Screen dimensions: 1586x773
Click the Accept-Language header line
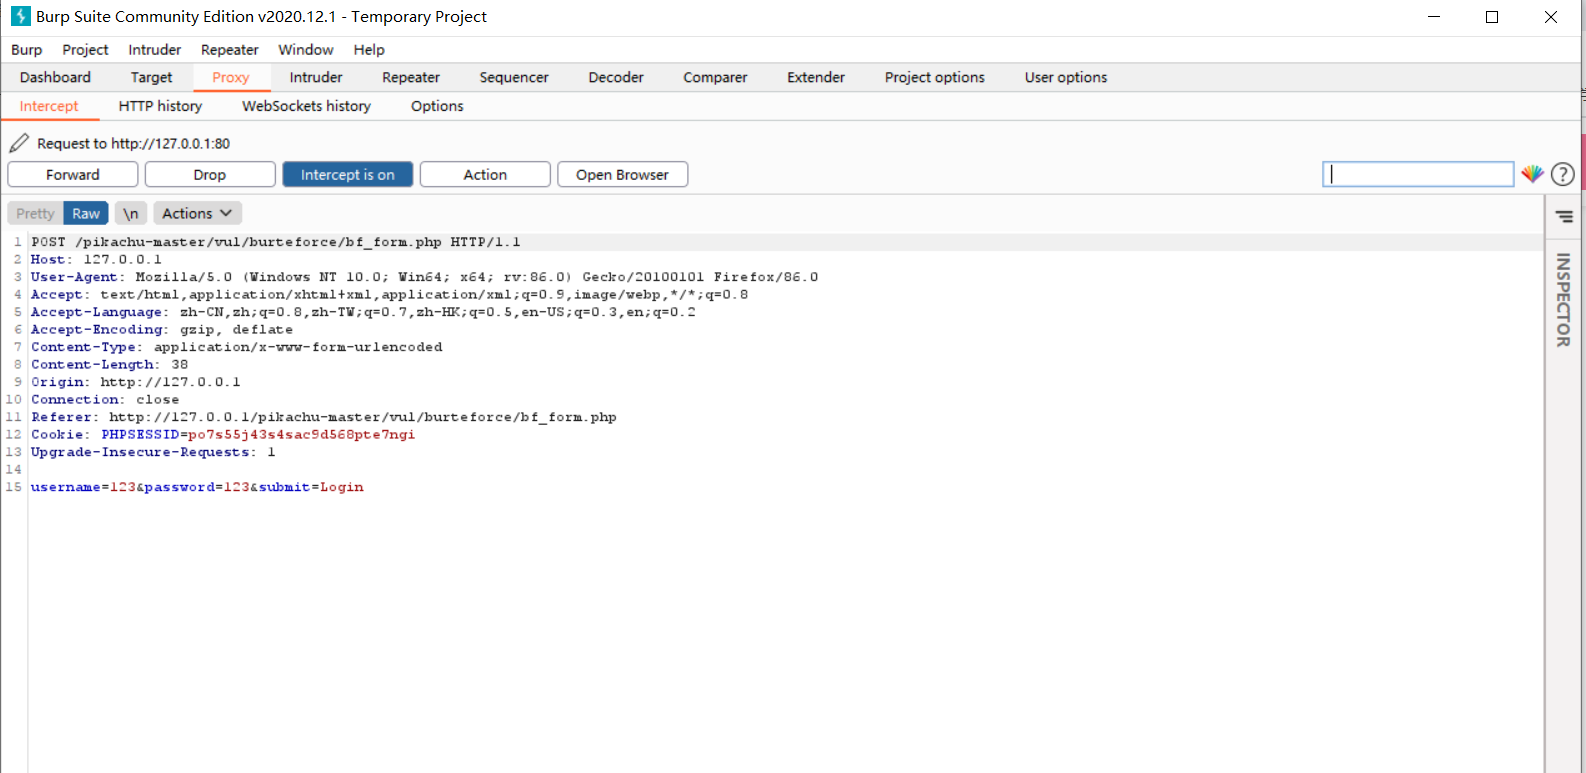point(363,312)
